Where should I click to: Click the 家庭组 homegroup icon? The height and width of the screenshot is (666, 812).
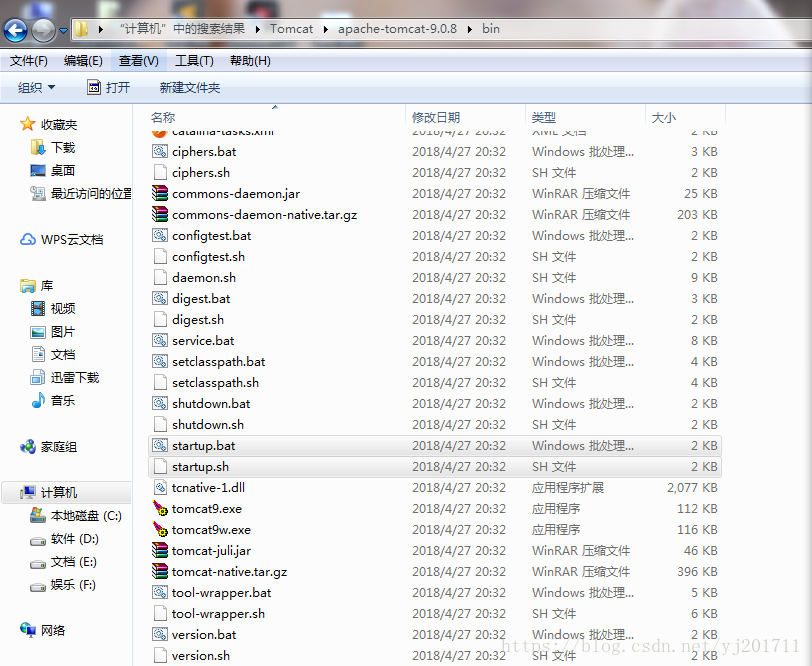click(x=27, y=446)
